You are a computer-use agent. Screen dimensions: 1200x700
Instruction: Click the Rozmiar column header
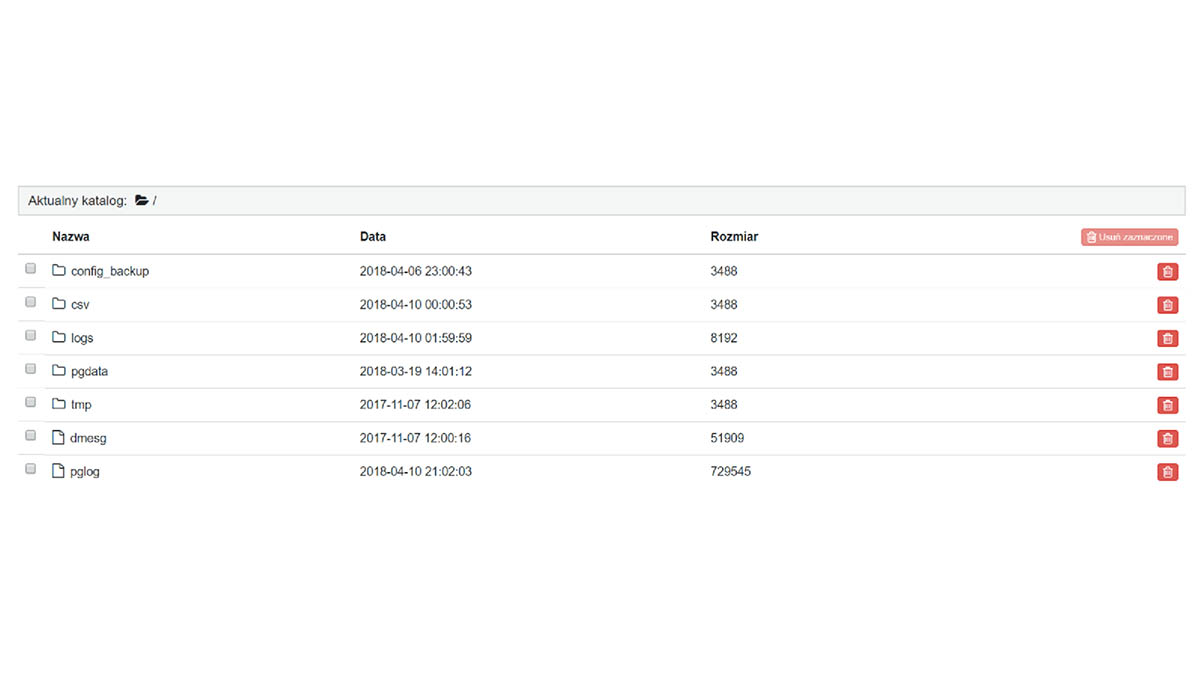[733, 237]
